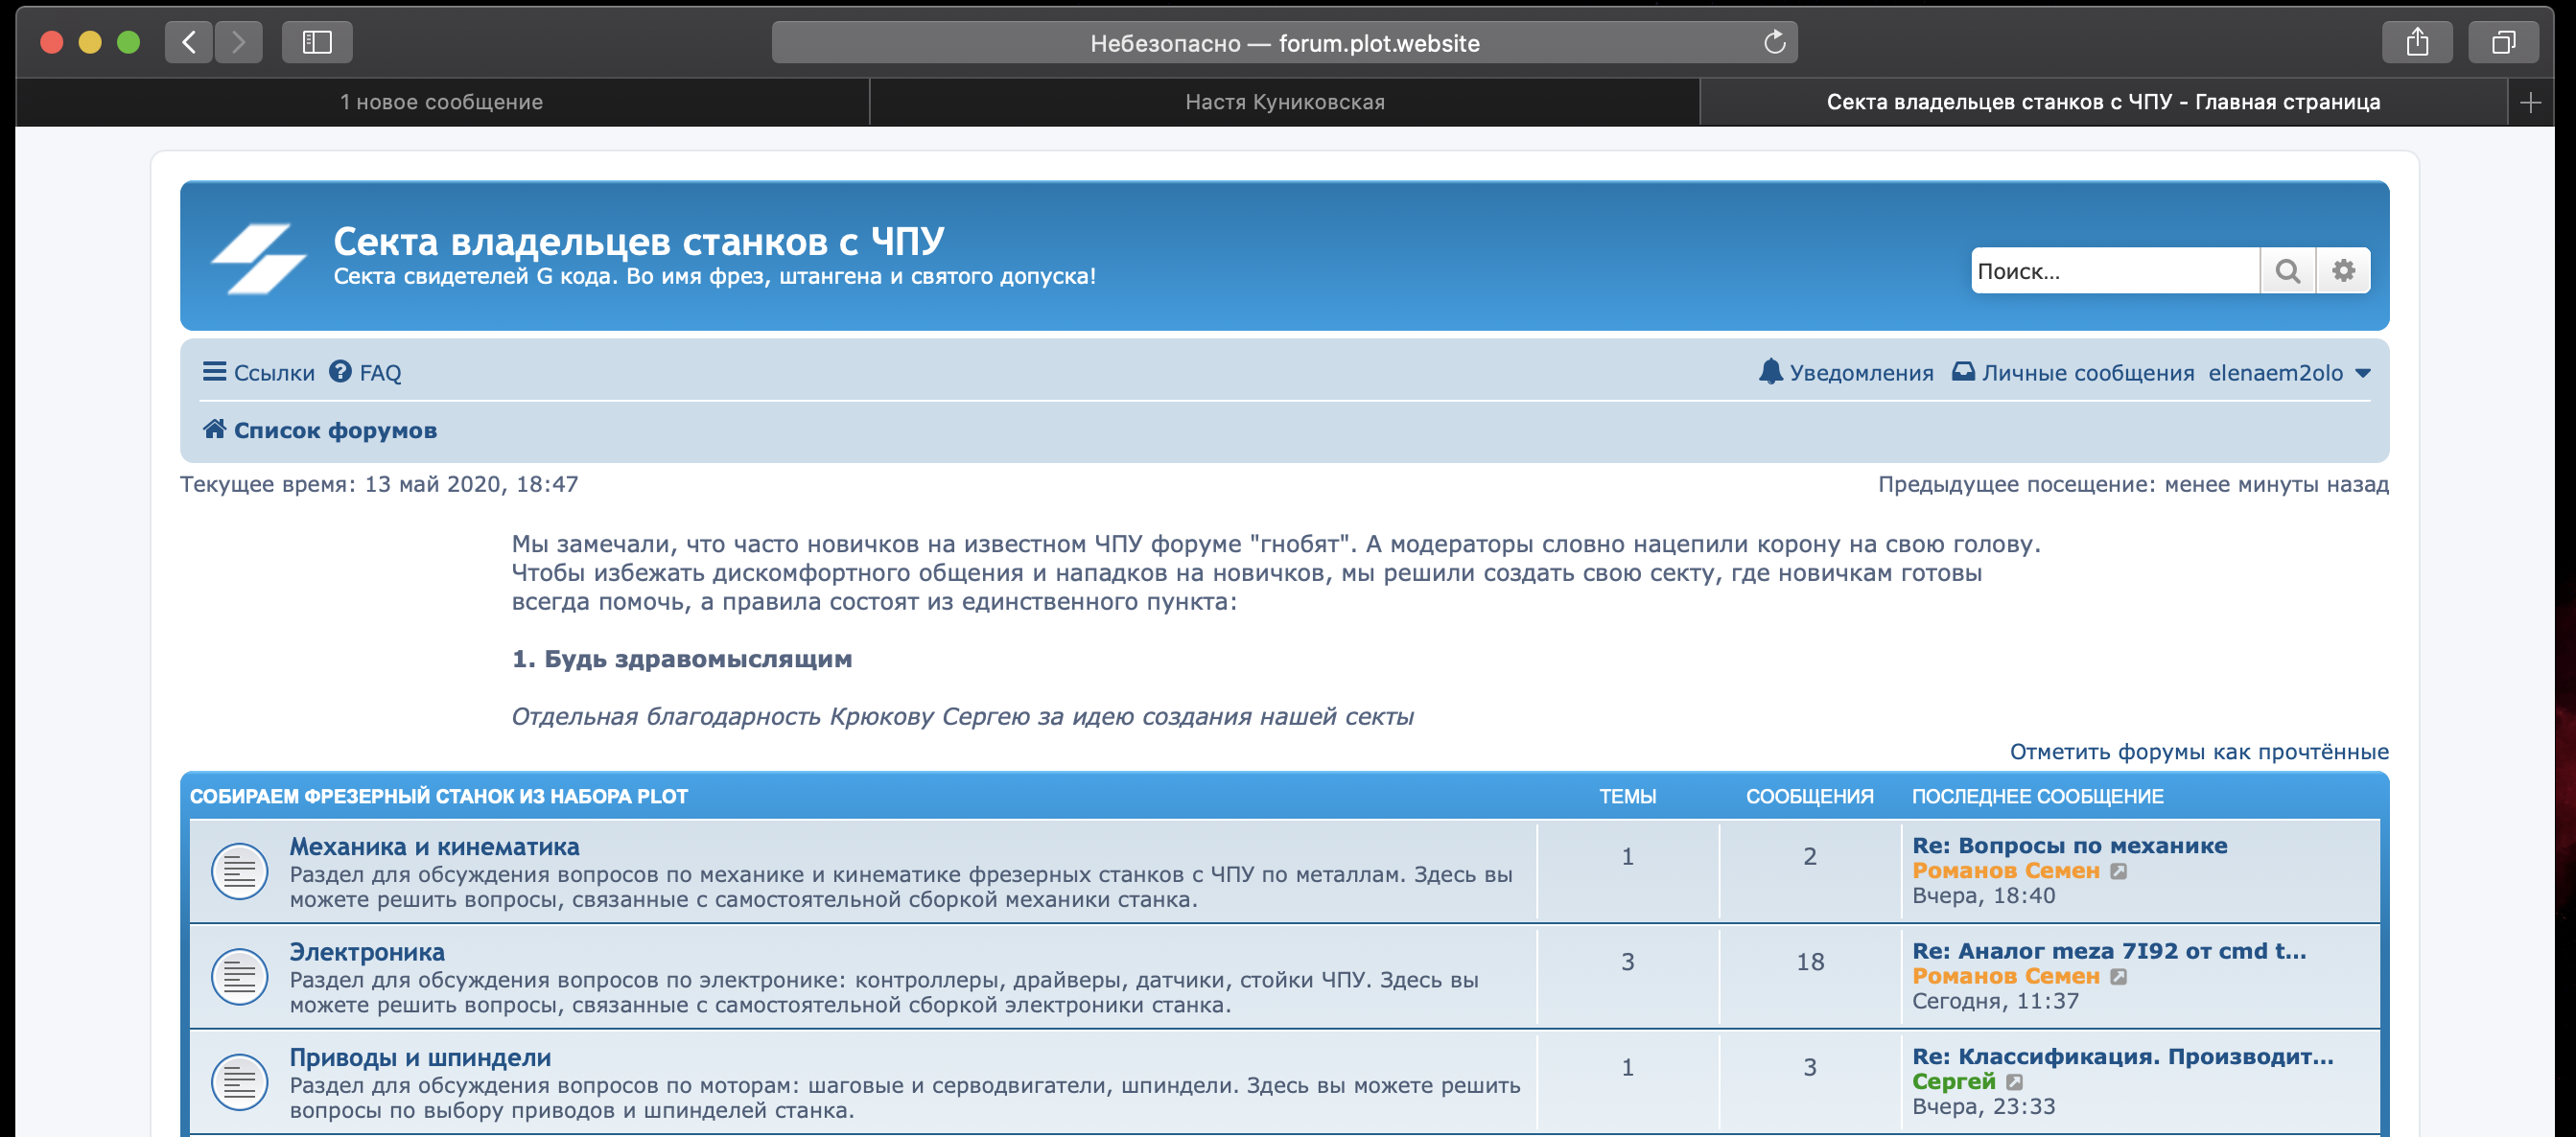Screen dimensions: 2576x1137
Task: Reload the page with the refresh icon
Action: (x=1774, y=43)
